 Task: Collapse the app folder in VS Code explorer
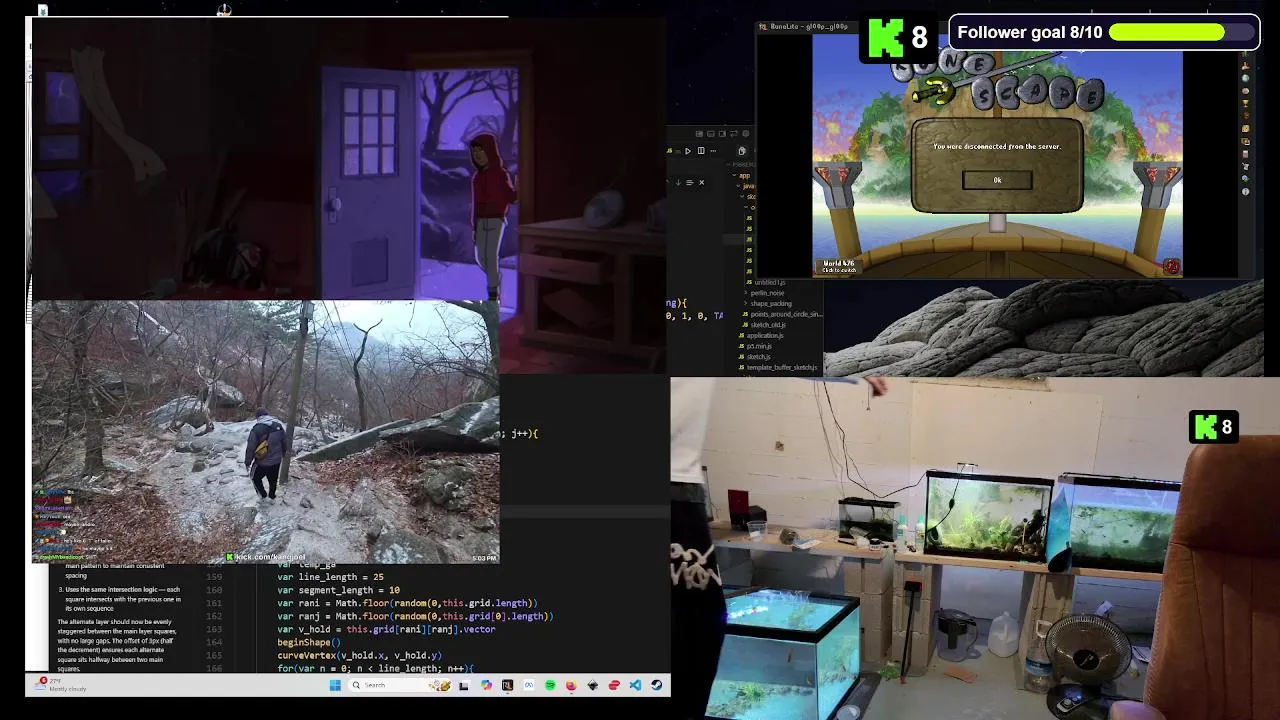[x=743, y=175]
